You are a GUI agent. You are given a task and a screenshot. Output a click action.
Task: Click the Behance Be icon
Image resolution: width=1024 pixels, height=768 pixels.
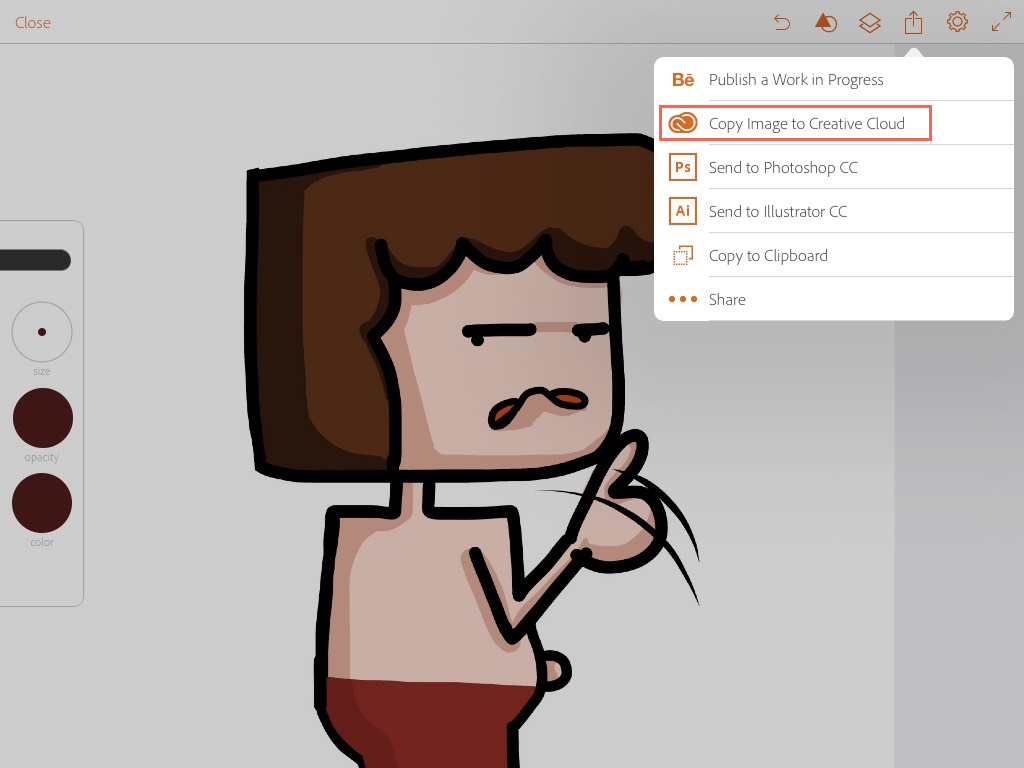tap(683, 80)
